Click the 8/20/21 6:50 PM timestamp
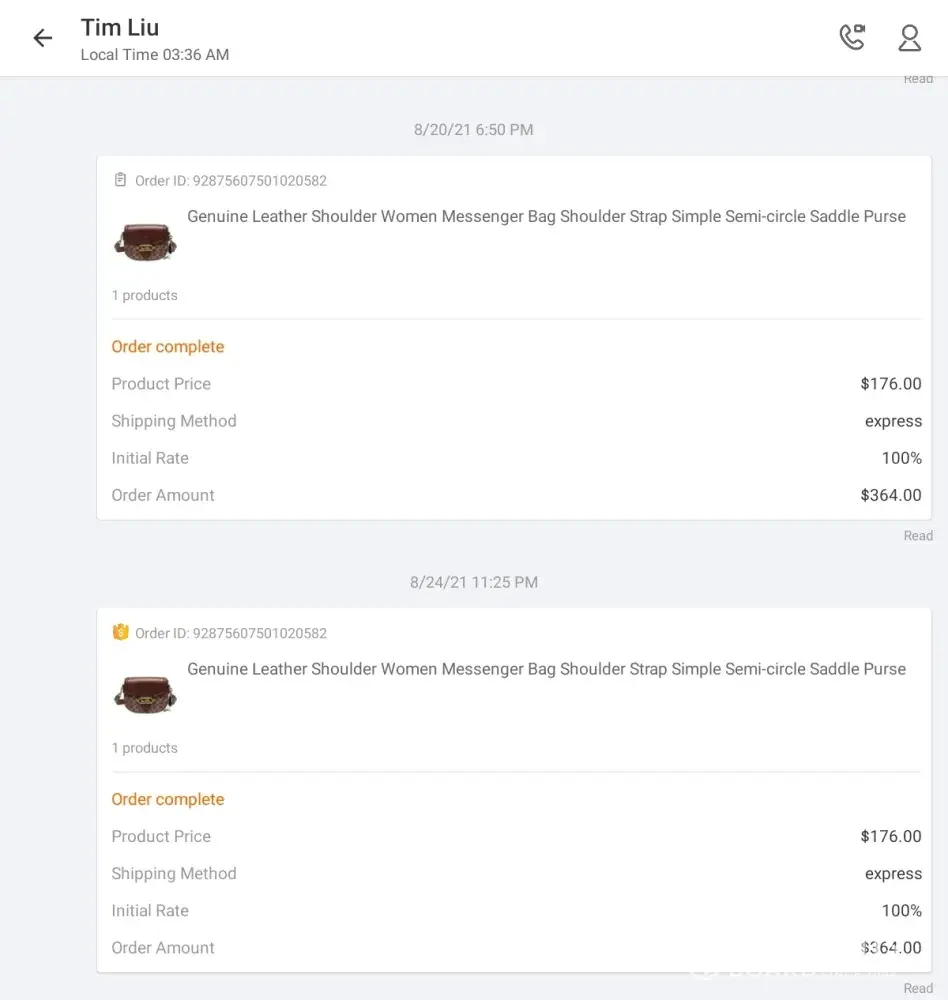Image resolution: width=948 pixels, height=1000 pixels. 473,130
